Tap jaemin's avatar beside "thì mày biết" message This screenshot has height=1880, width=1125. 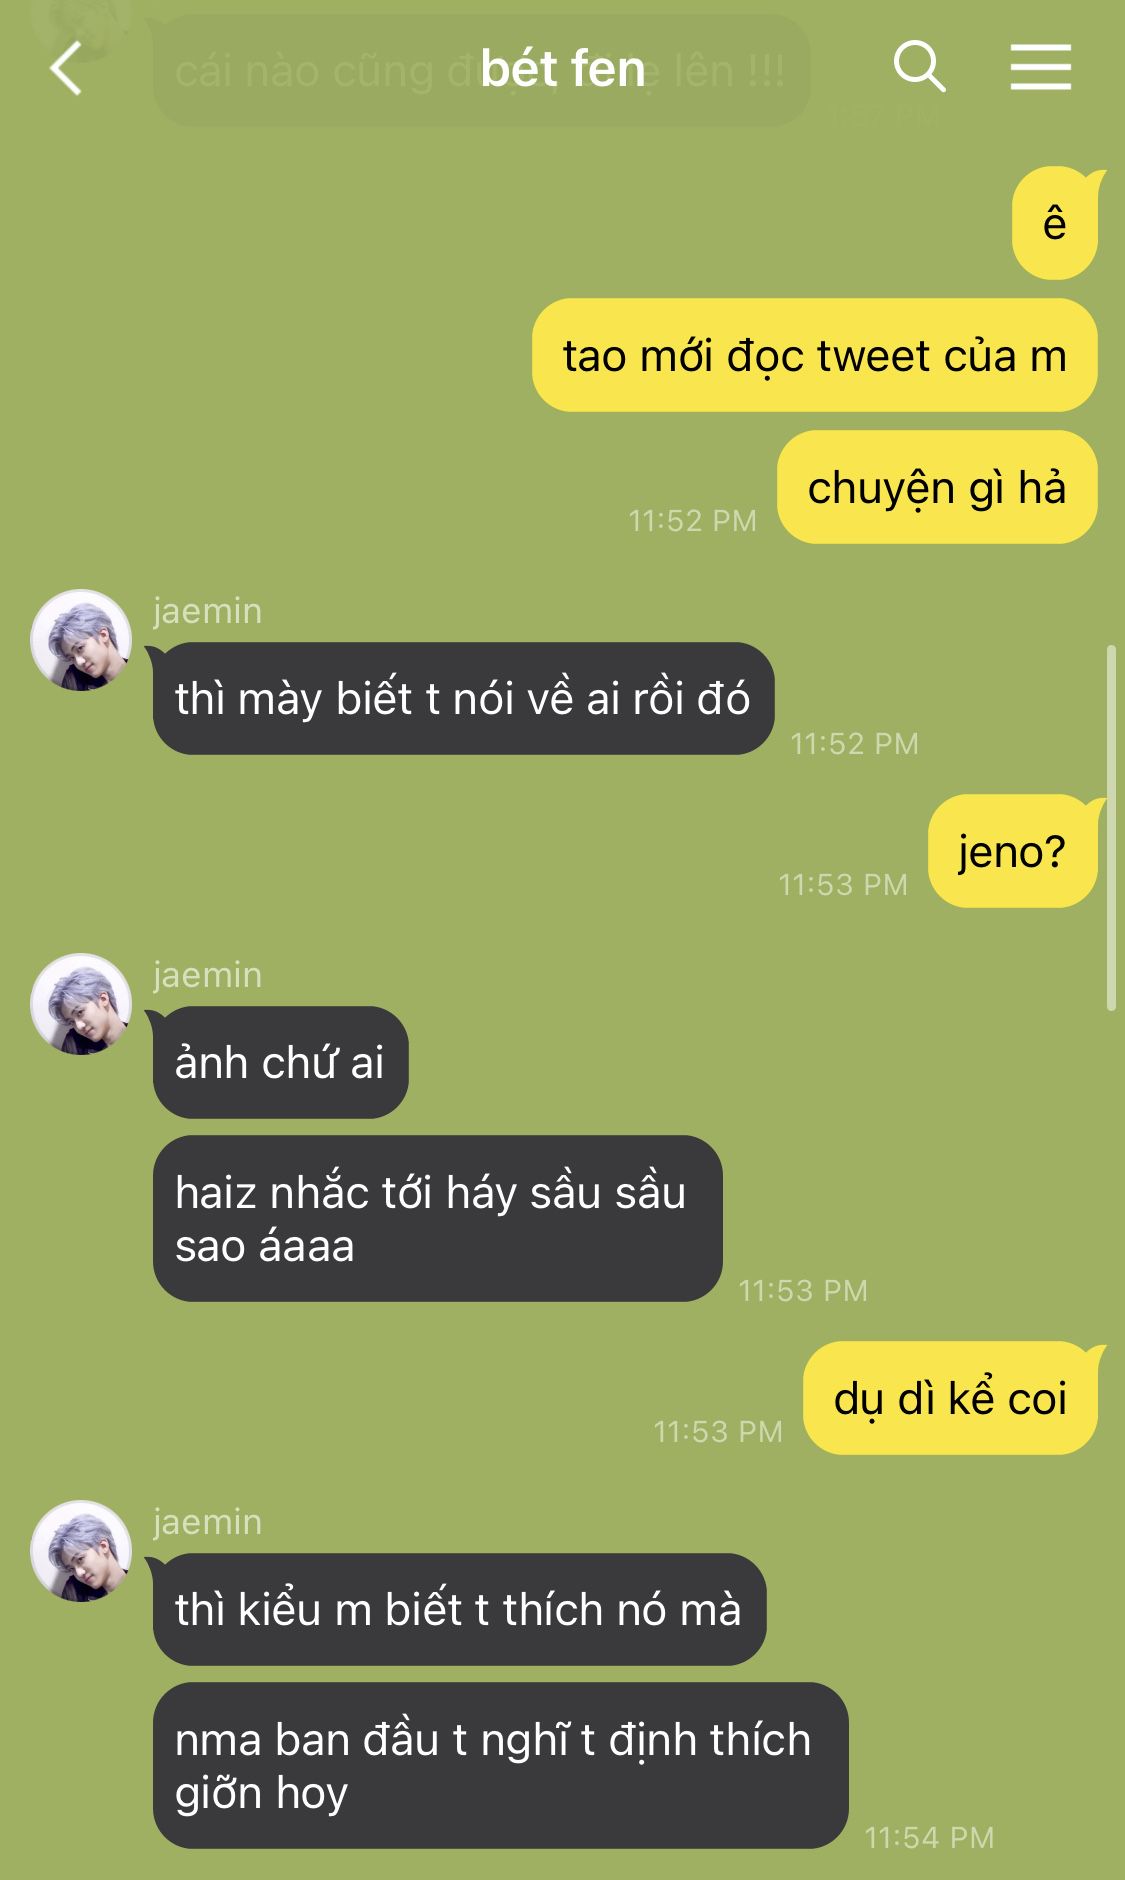pos(81,640)
